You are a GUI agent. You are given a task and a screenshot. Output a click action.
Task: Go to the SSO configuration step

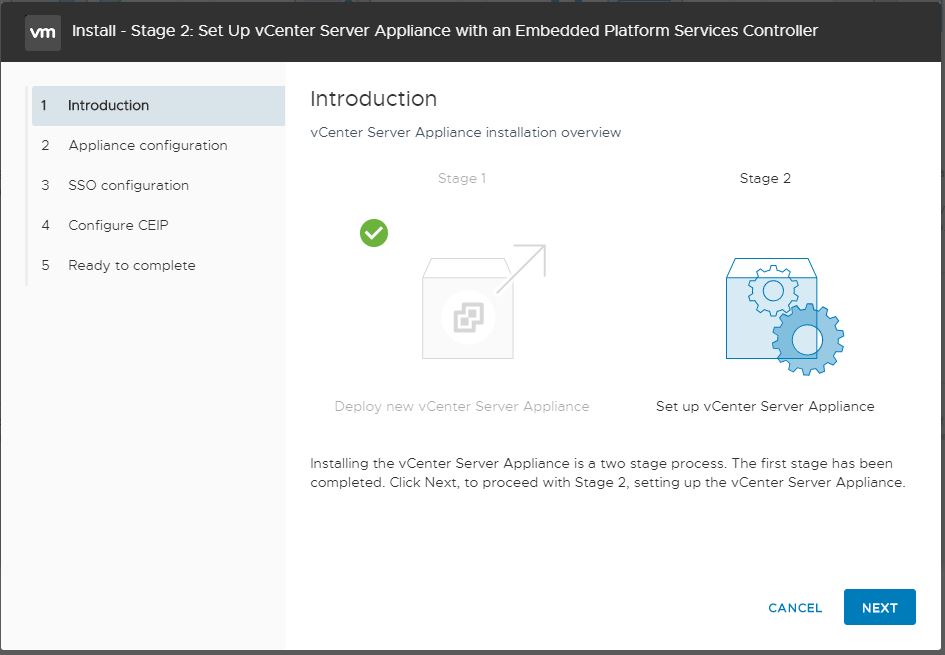coord(158,185)
